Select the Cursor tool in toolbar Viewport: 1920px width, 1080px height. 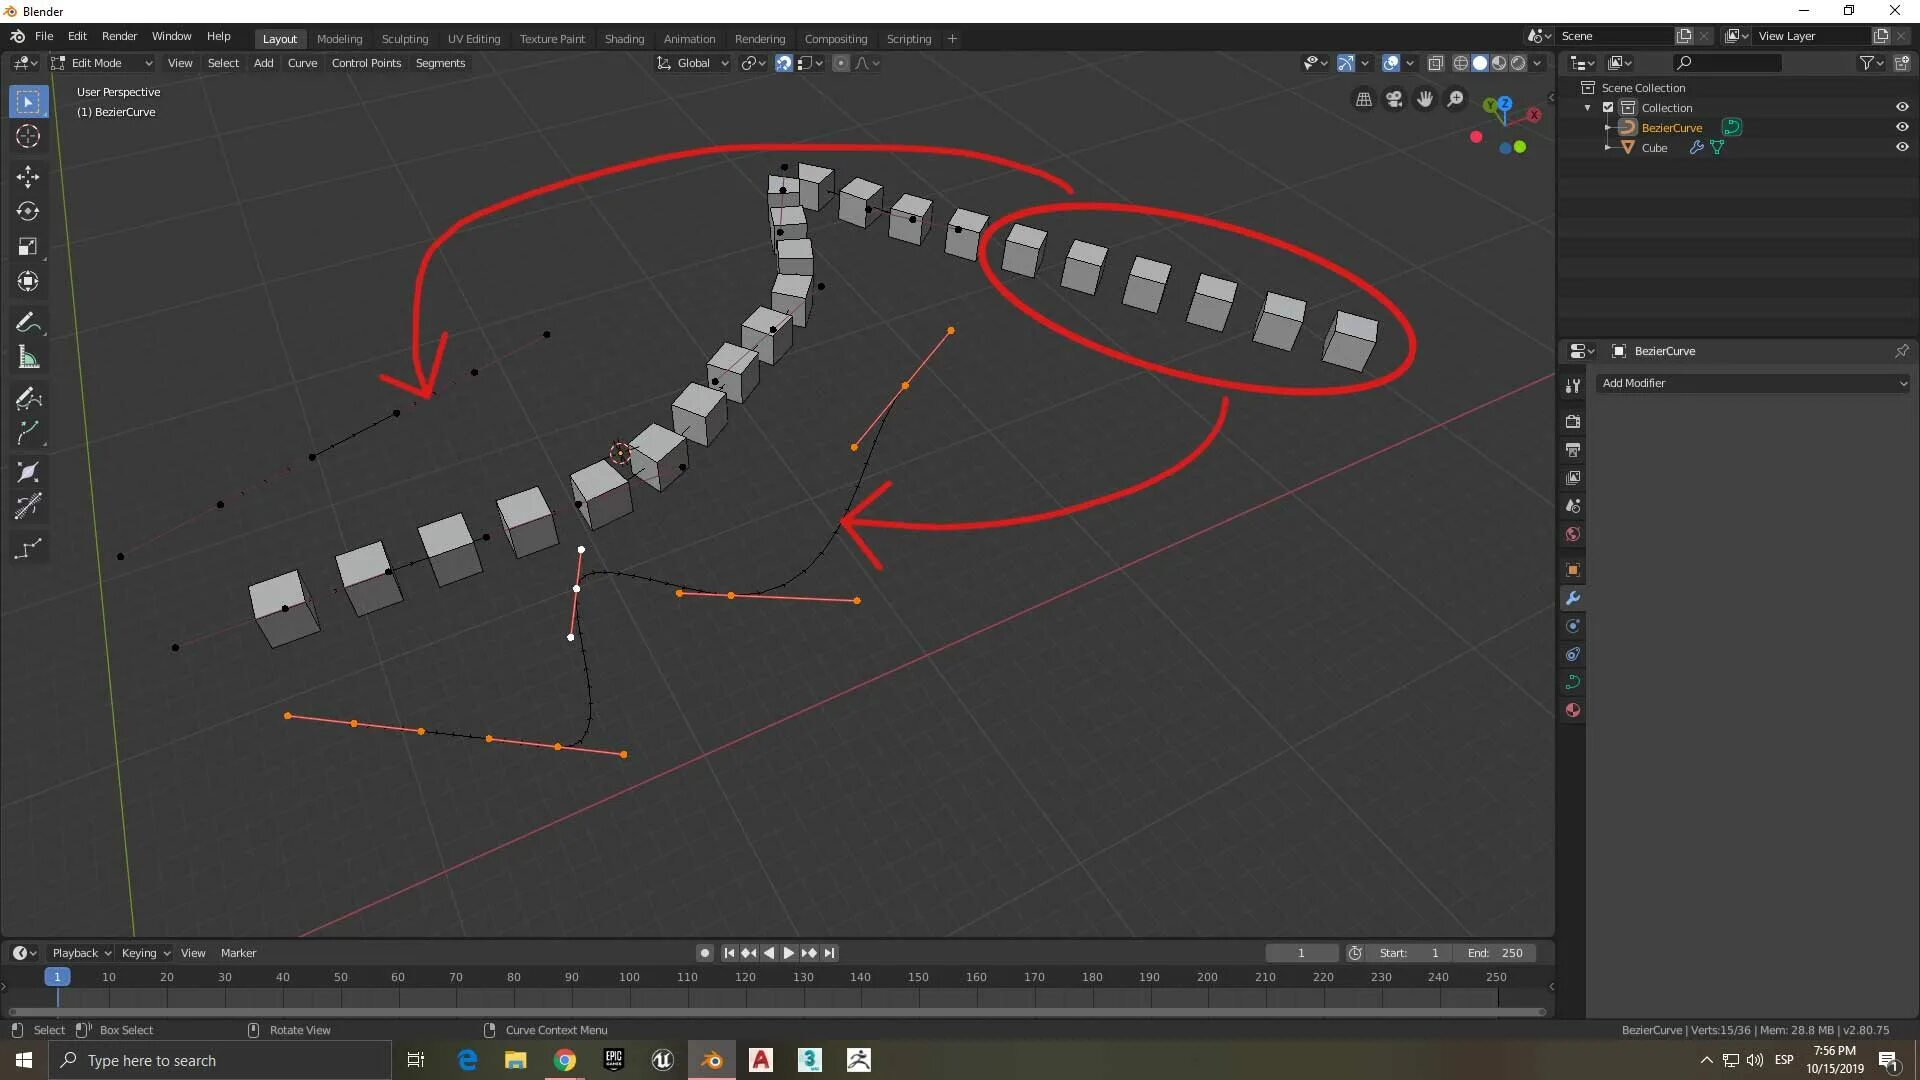click(x=28, y=137)
